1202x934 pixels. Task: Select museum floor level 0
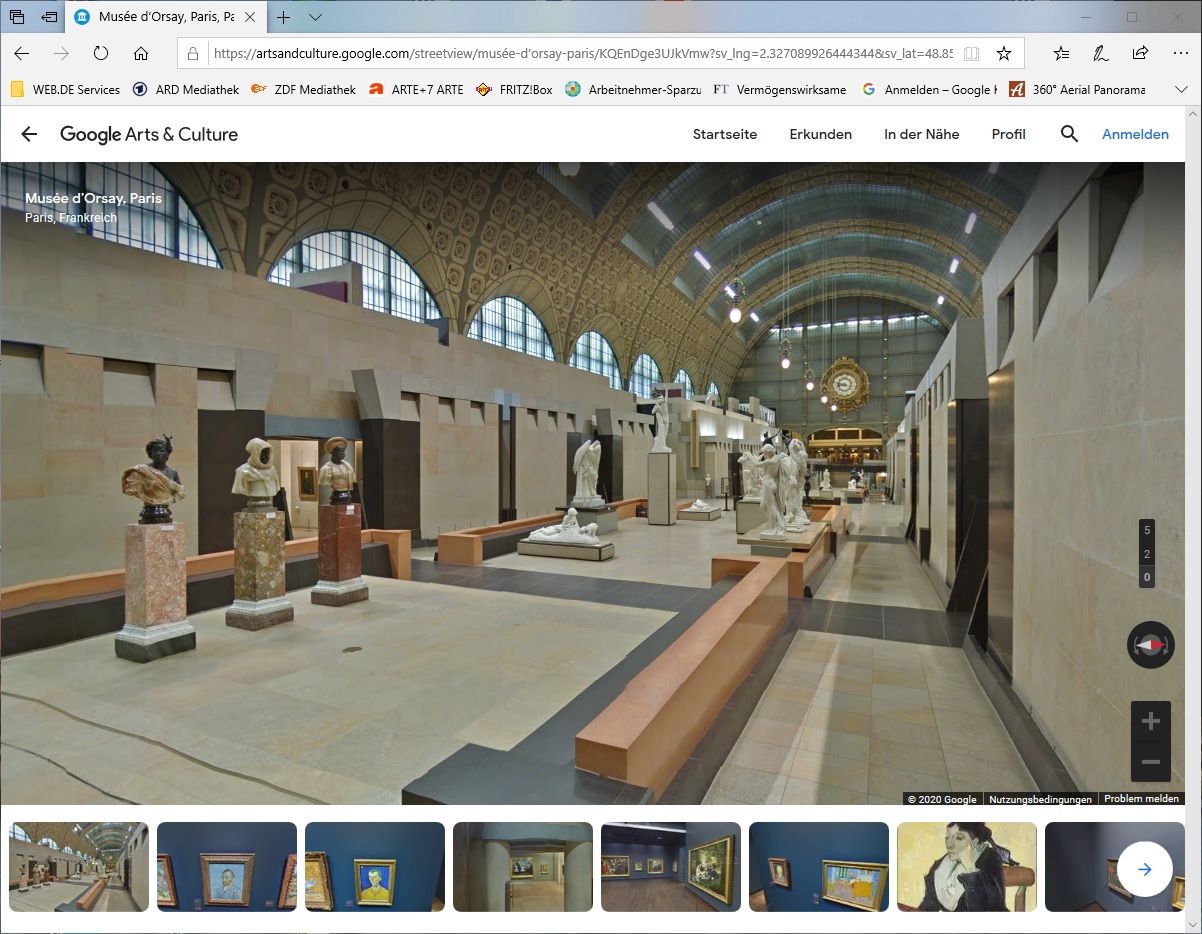(1147, 577)
